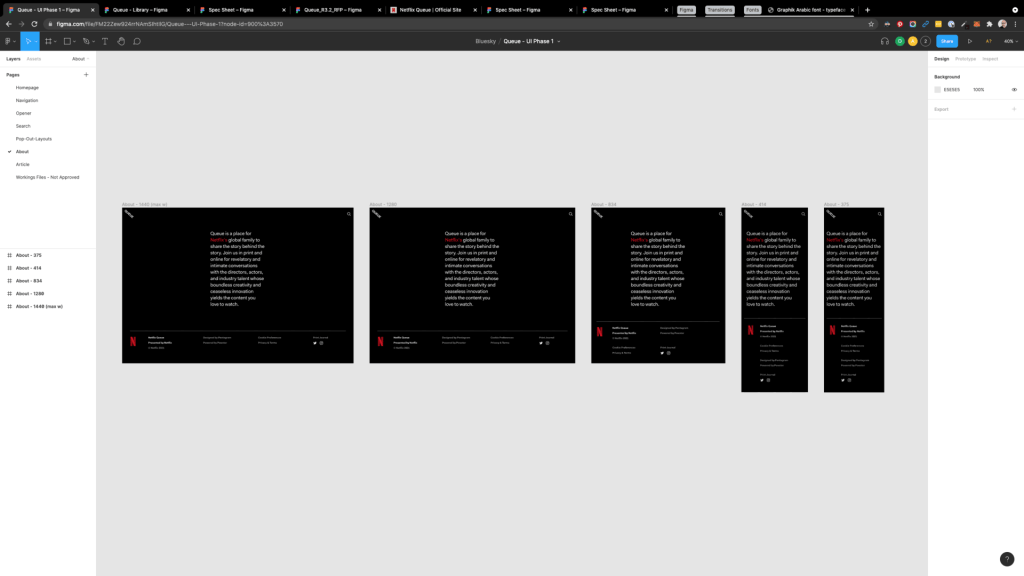The image size is (1024, 576).
Task: Select the Comment tool
Action: pyautogui.click(x=137, y=41)
